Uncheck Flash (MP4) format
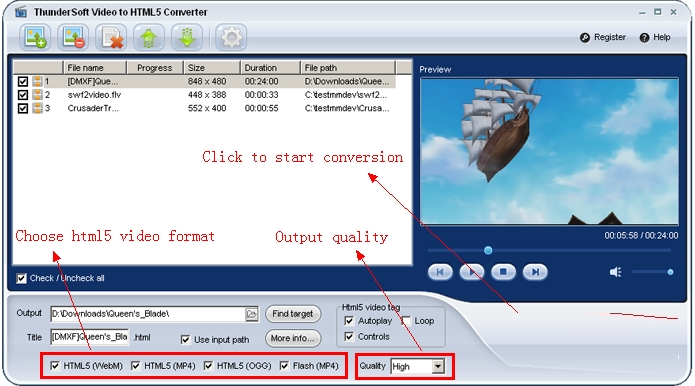This screenshot has width=695, height=386. pos(284,366)
